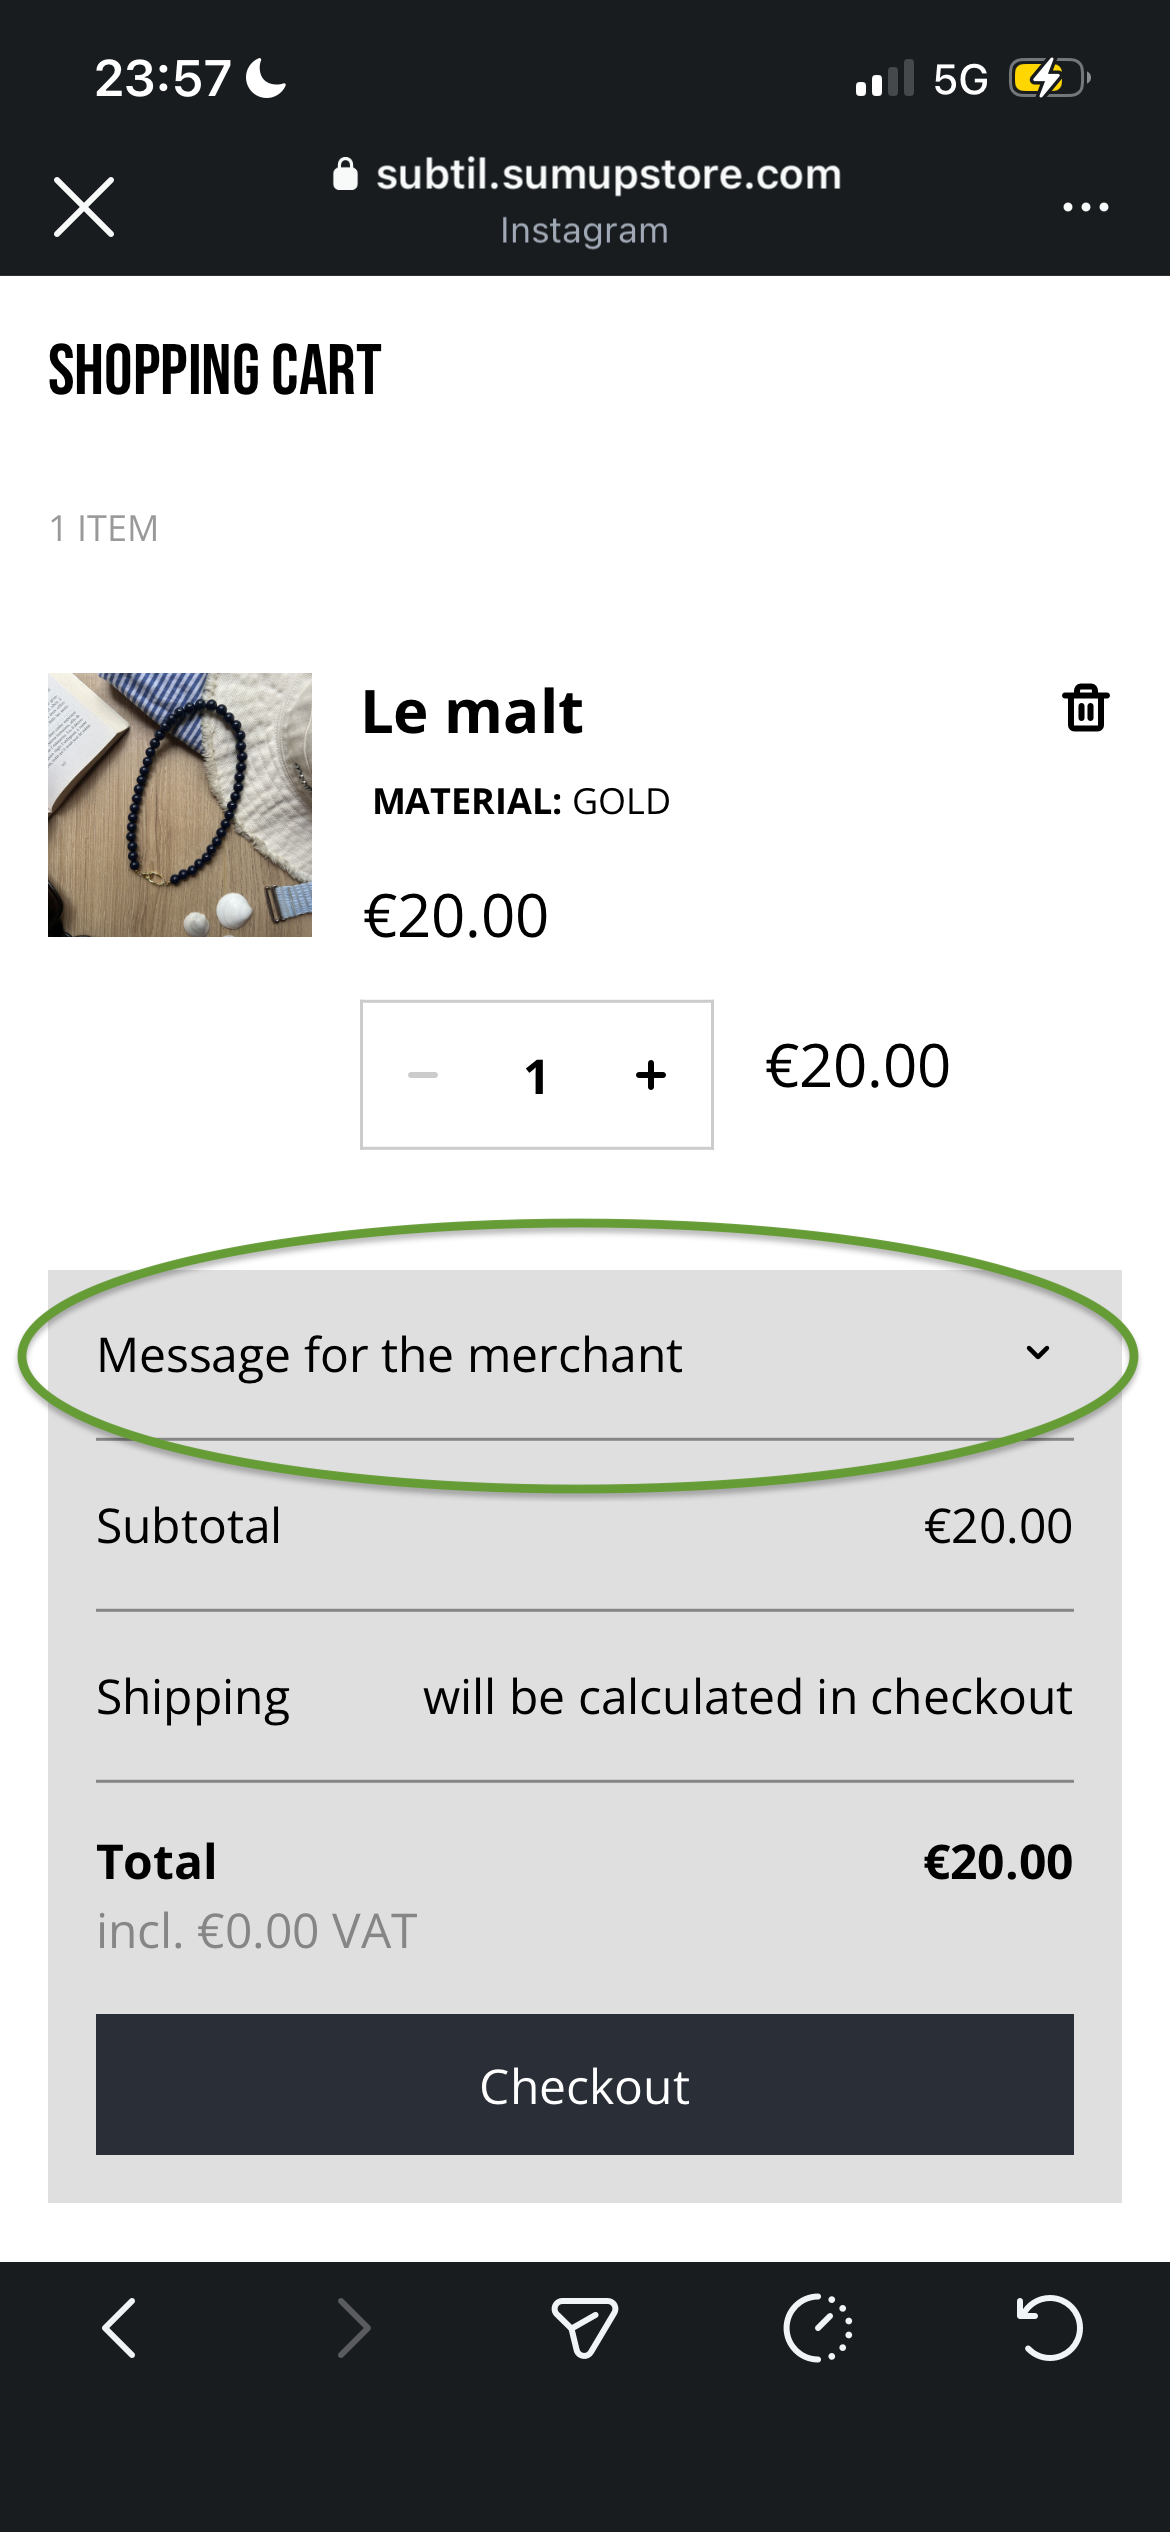1170x2532 pixels.
Task: Tap the subtil.sumupstore.com address bar
Action: [588, 175]
